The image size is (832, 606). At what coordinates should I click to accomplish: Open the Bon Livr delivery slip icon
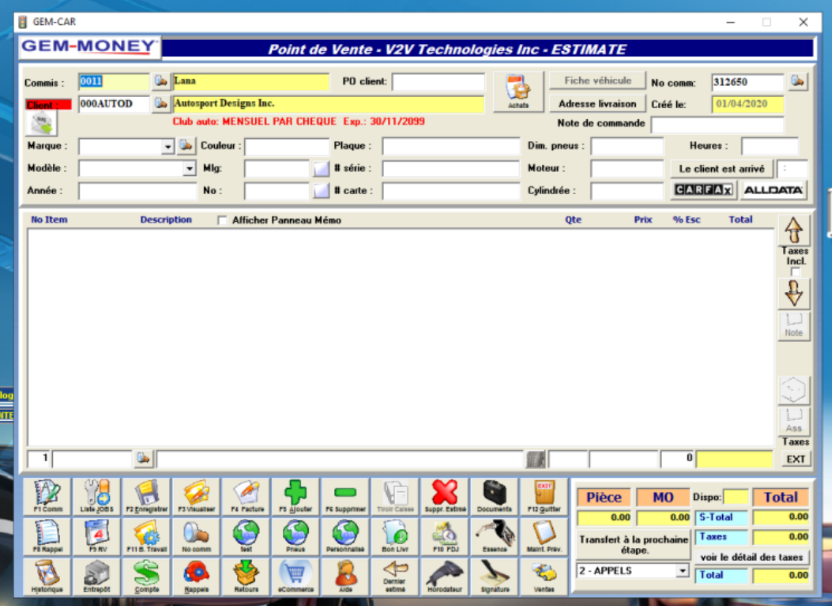(x=395, y=536)
